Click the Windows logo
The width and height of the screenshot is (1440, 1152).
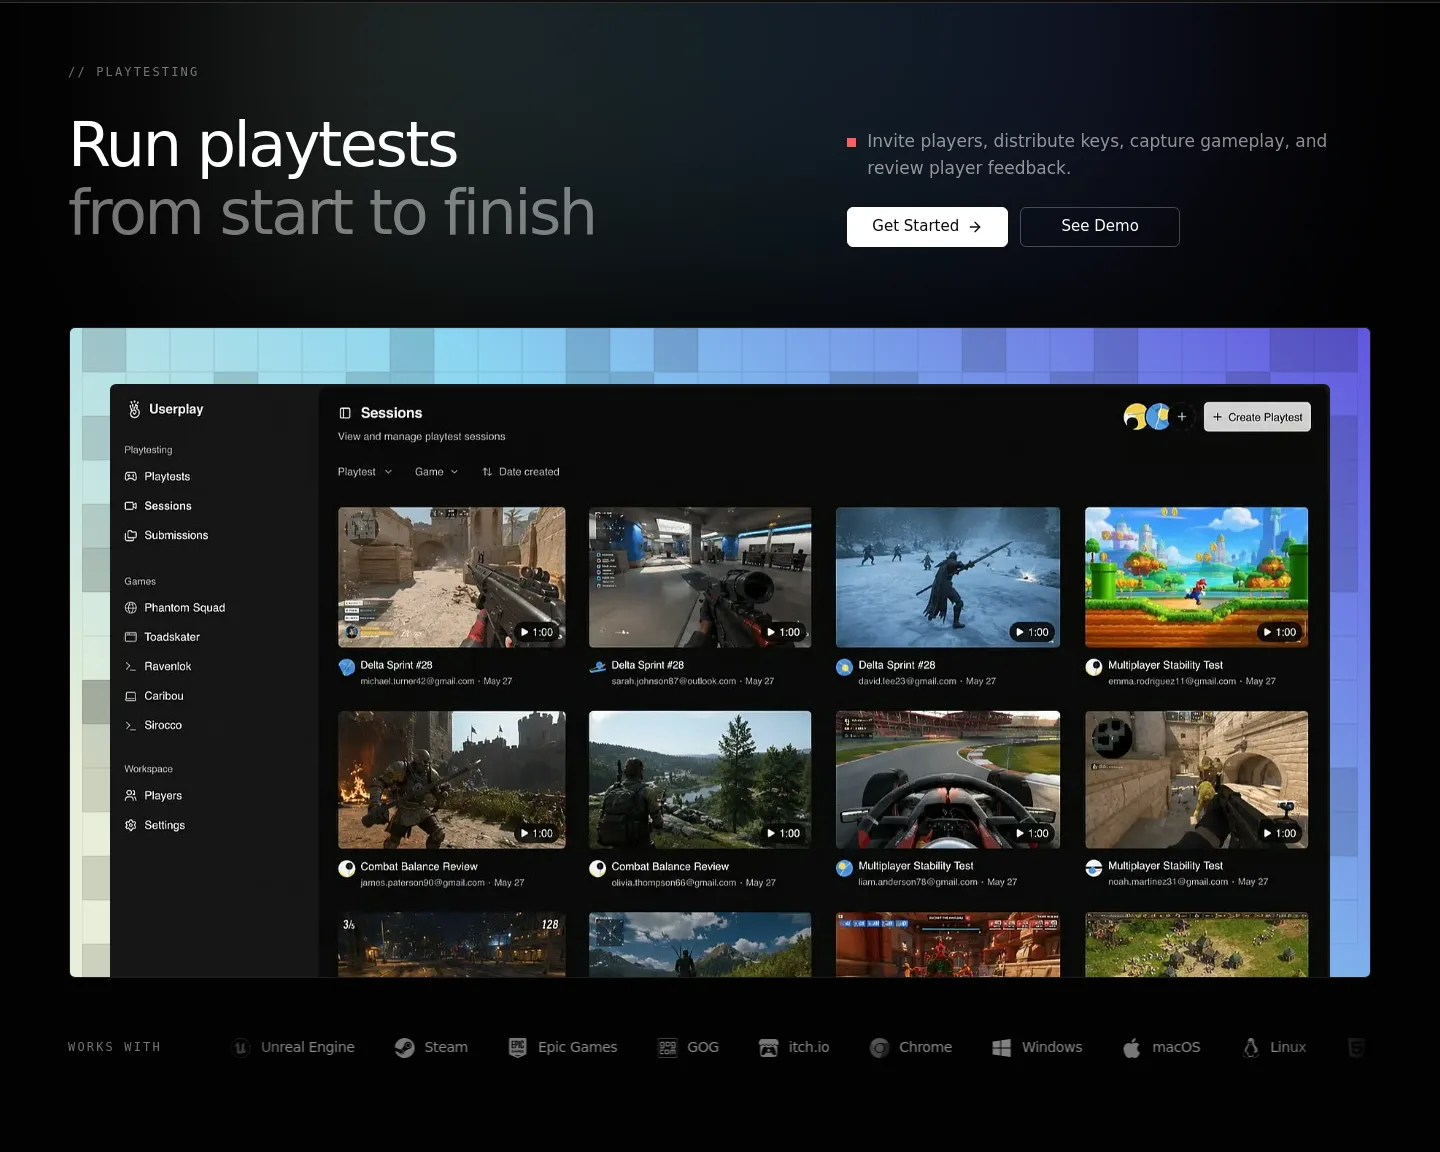point(1001,1047)
